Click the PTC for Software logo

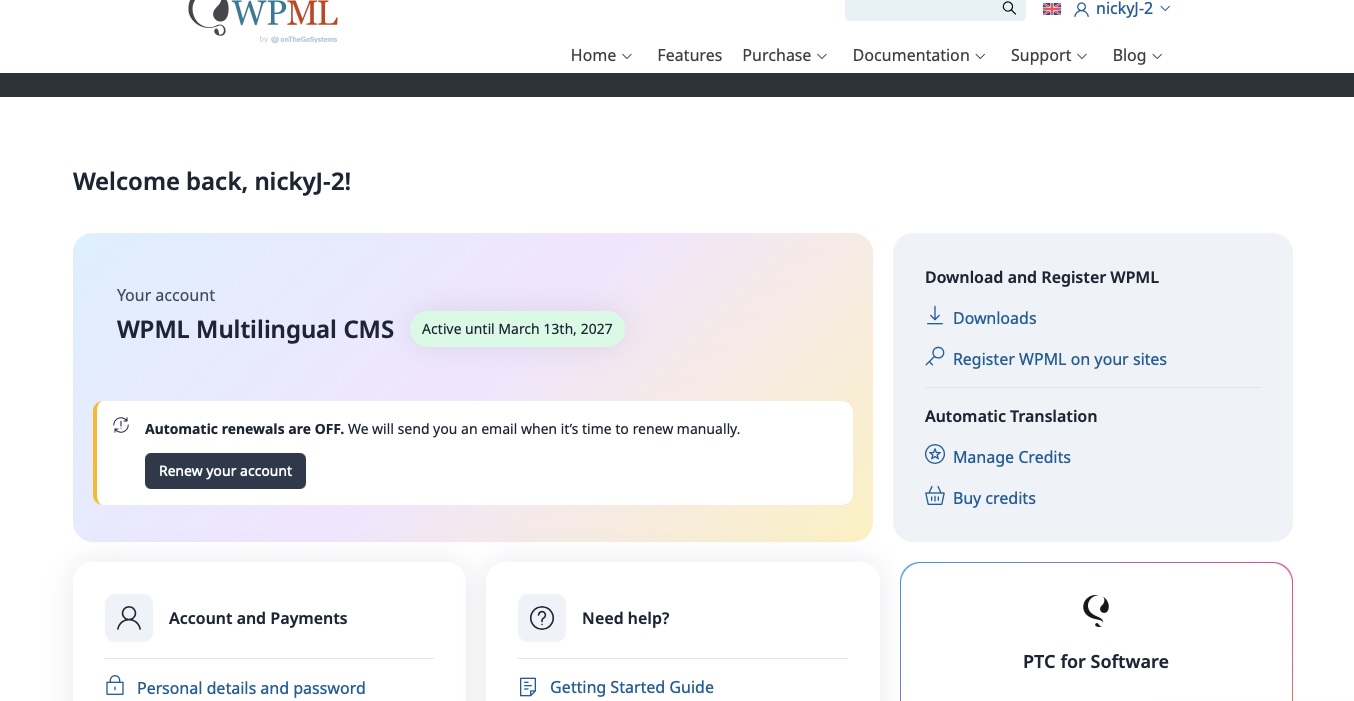(x=1096, y=610)
